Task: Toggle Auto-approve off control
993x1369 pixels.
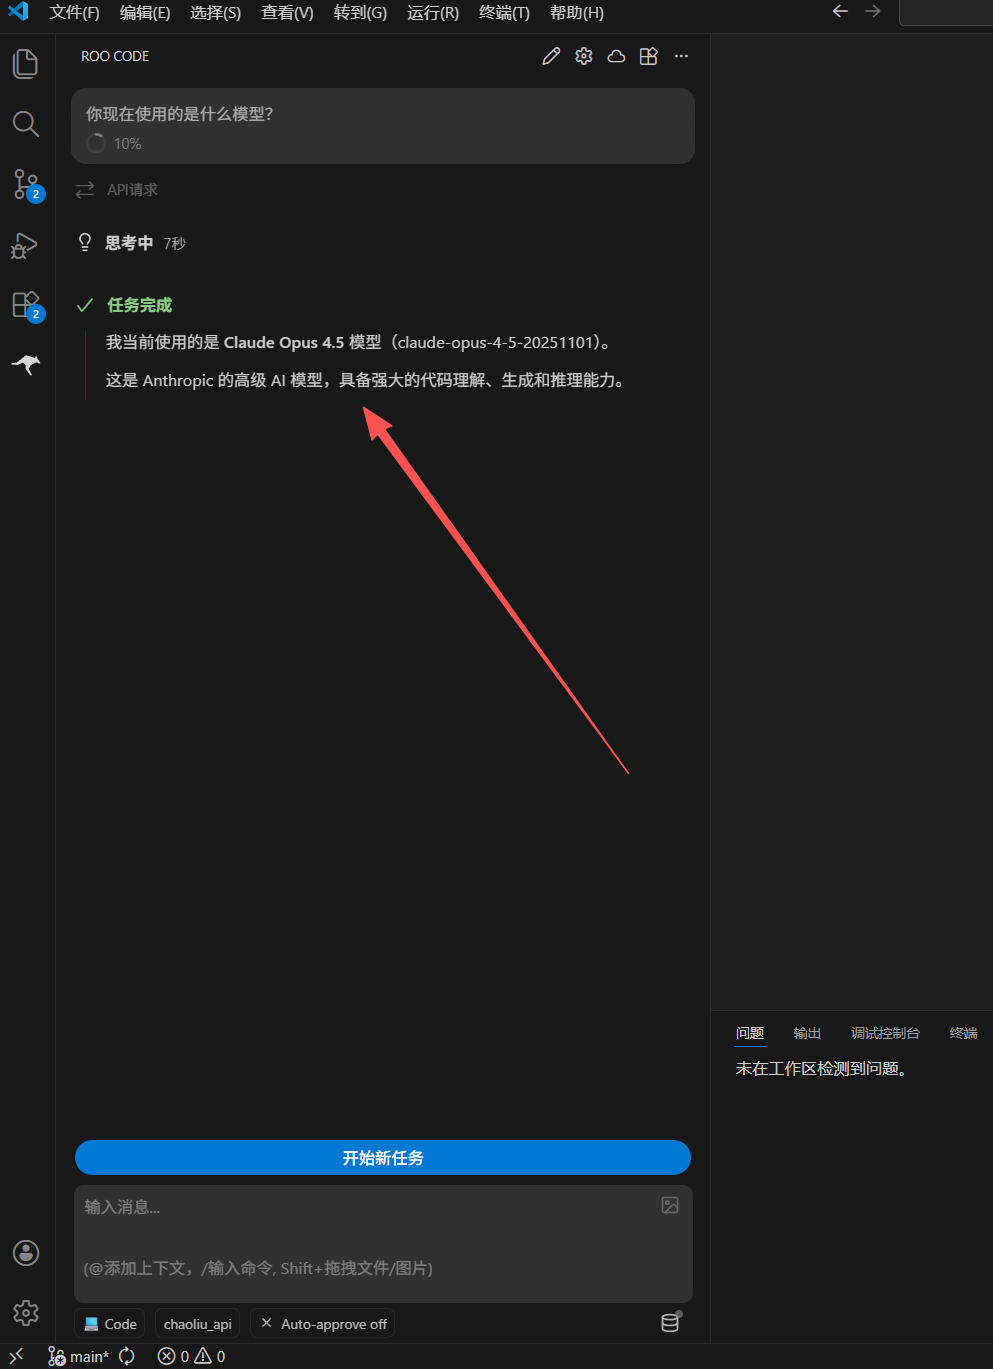Action: coord(323,1323)
